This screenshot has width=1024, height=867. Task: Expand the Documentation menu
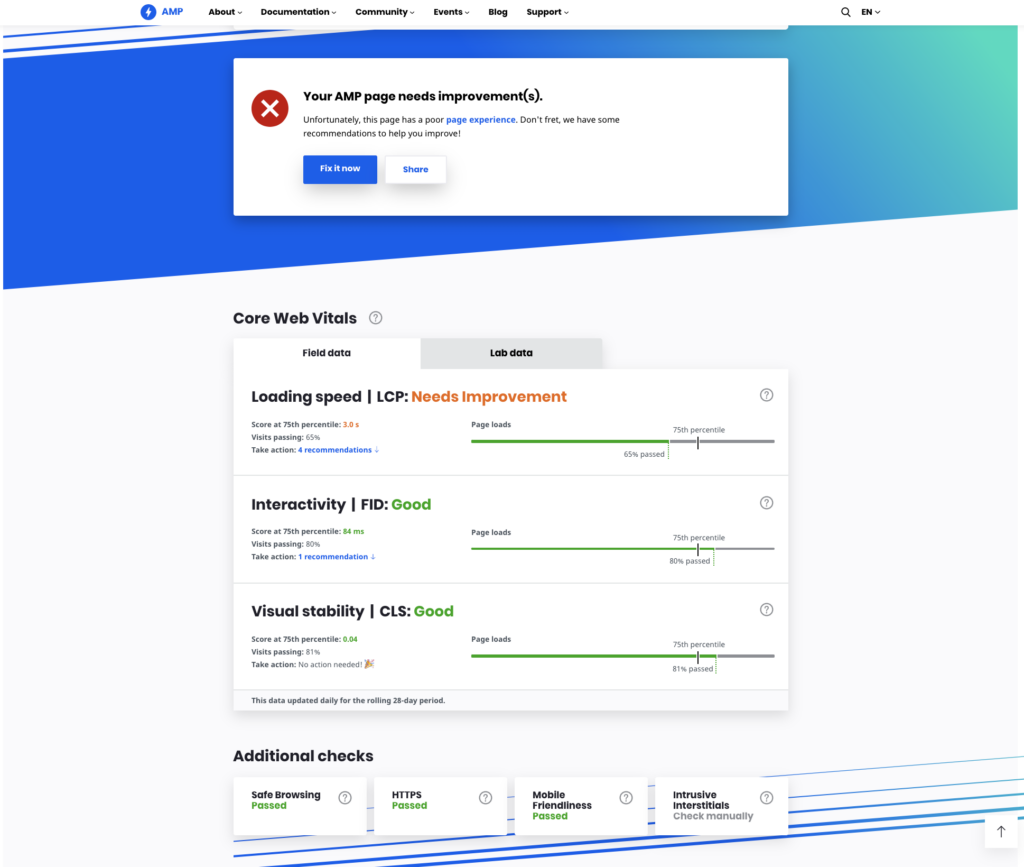pyautogui.click(x=298, y=12)
